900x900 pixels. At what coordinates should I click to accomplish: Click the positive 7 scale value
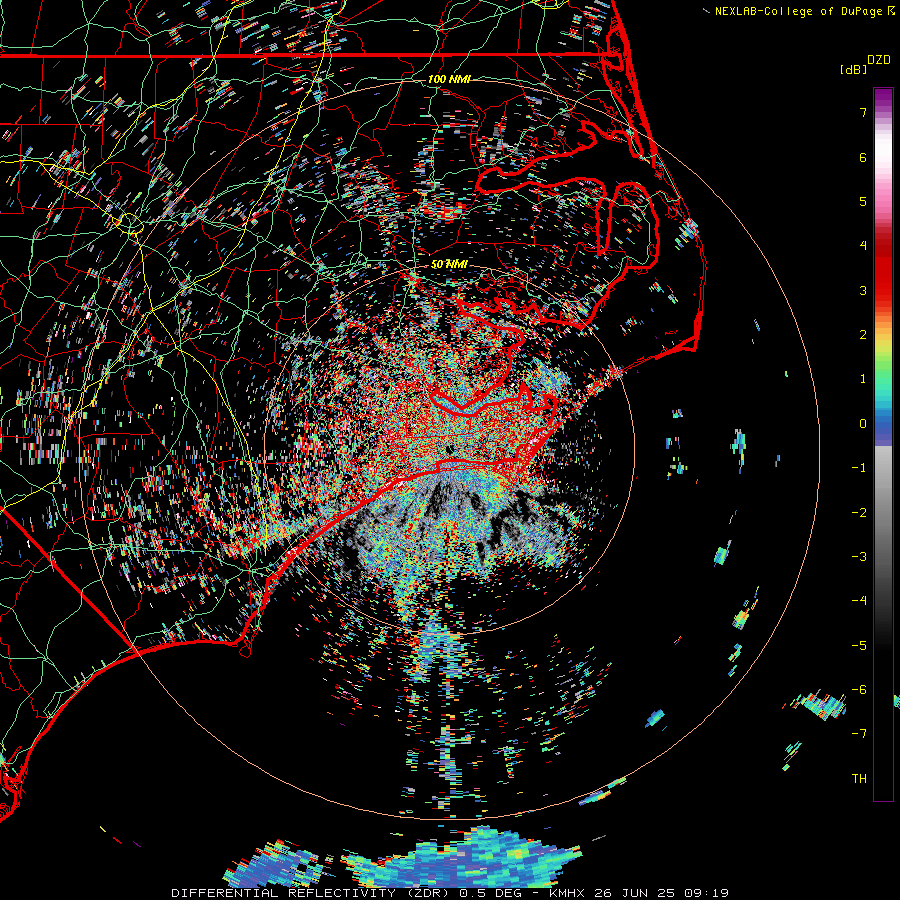pos(863,112)
